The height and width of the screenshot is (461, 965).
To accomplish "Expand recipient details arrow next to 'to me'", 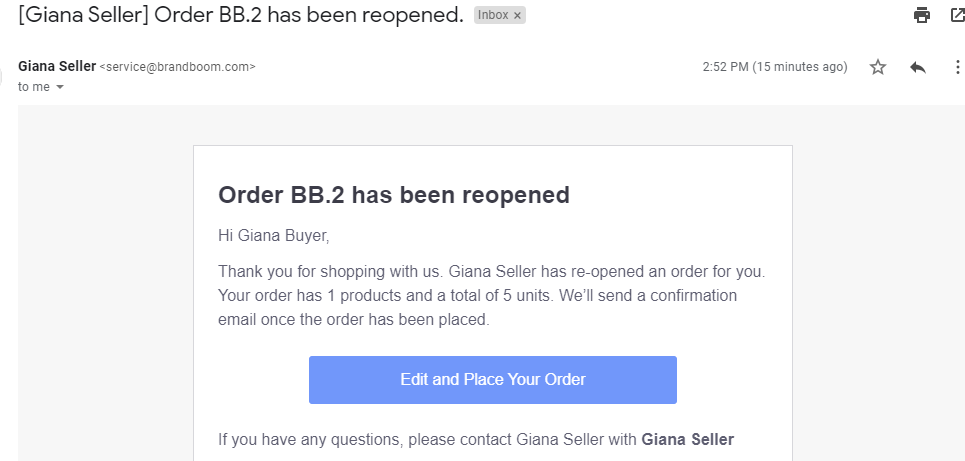I will [x=60, y=87].
